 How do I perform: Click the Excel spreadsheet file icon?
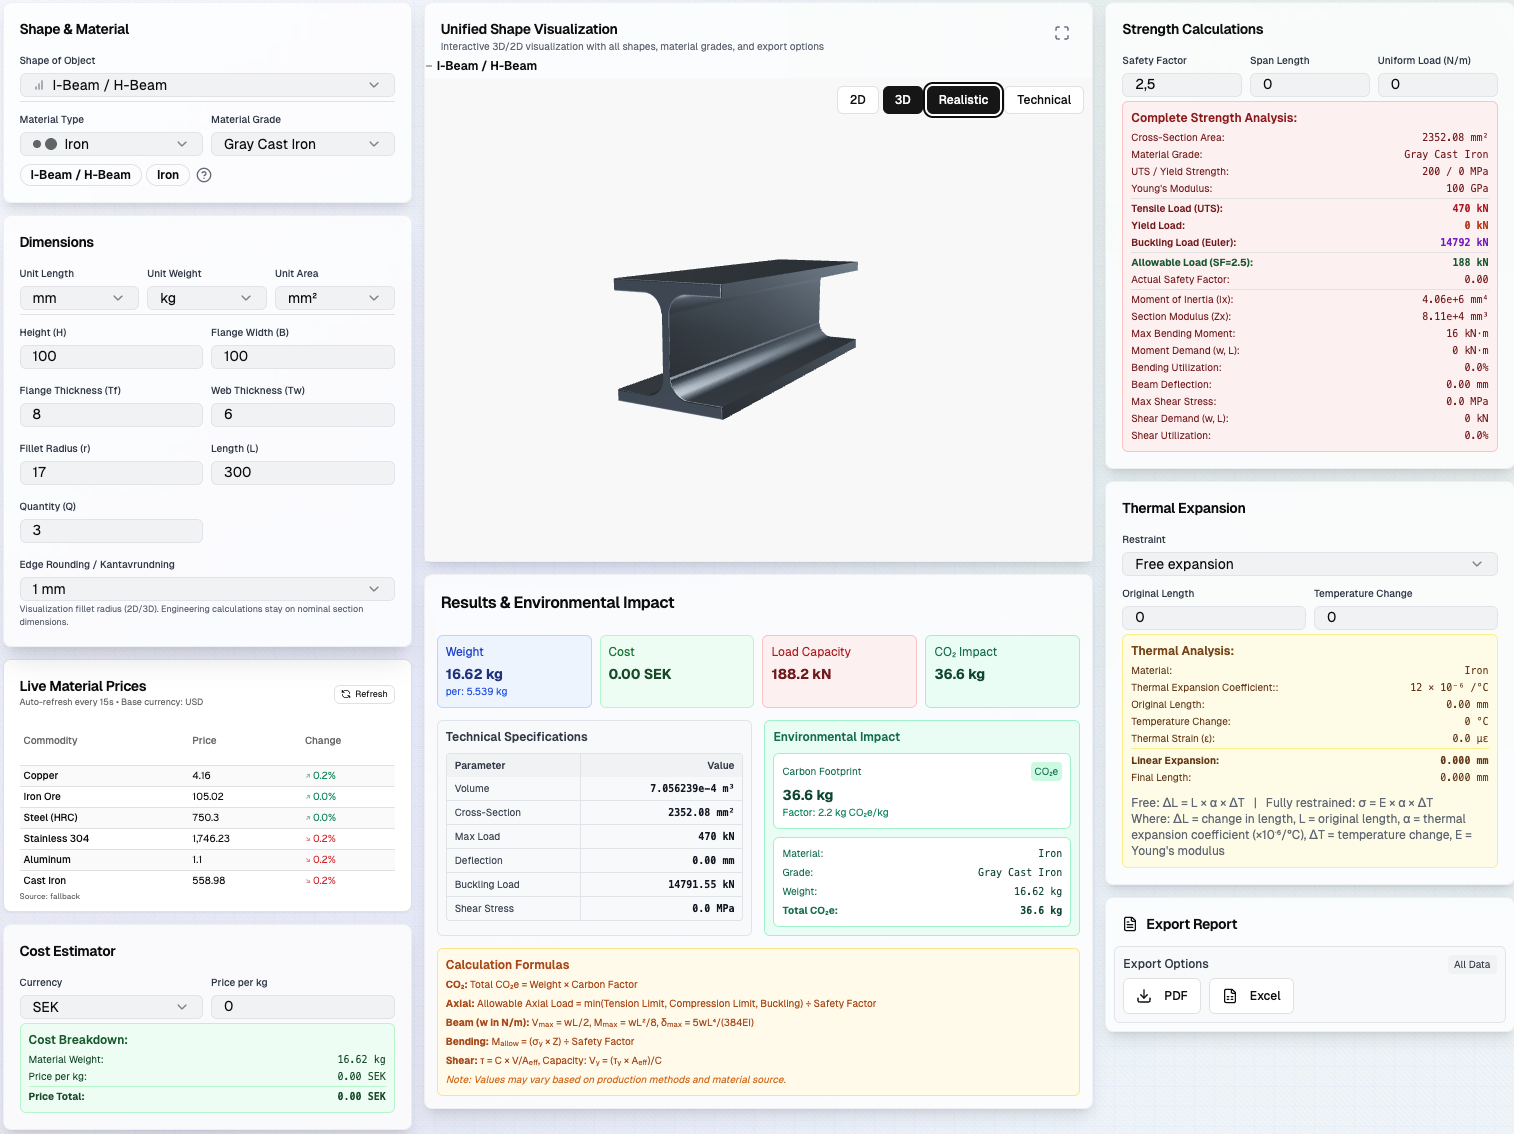point(1229,996)
